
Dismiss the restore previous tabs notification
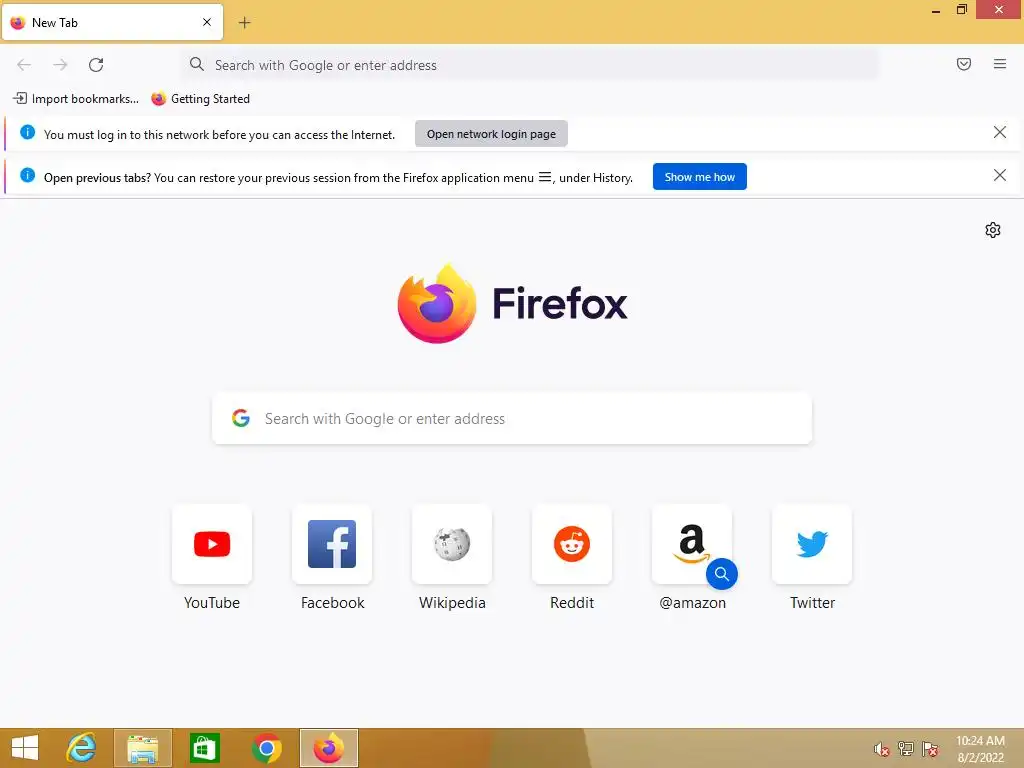(x=999, y=175)
